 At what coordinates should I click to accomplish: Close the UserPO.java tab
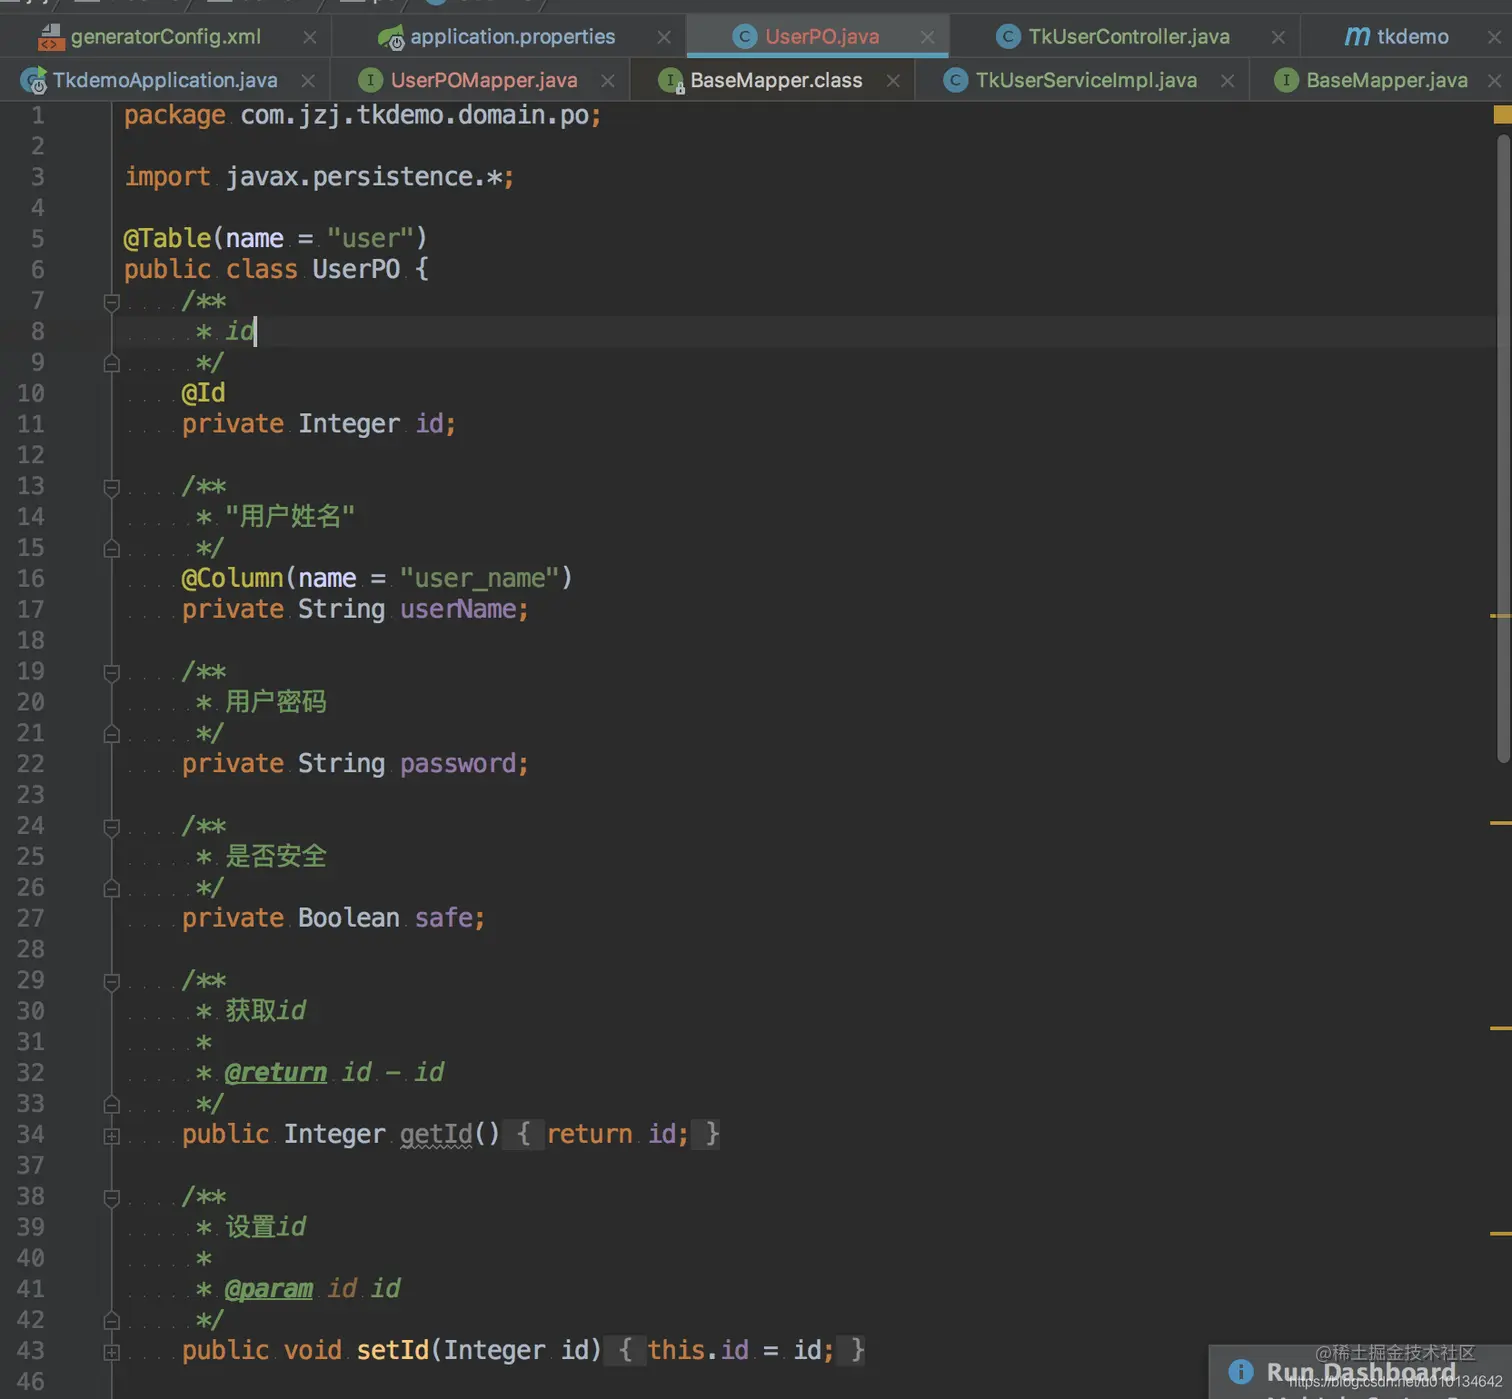[x=927, y=37]
